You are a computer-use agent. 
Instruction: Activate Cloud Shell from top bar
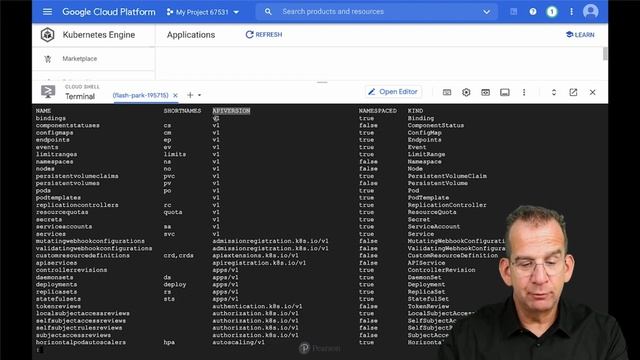[513, 12]
